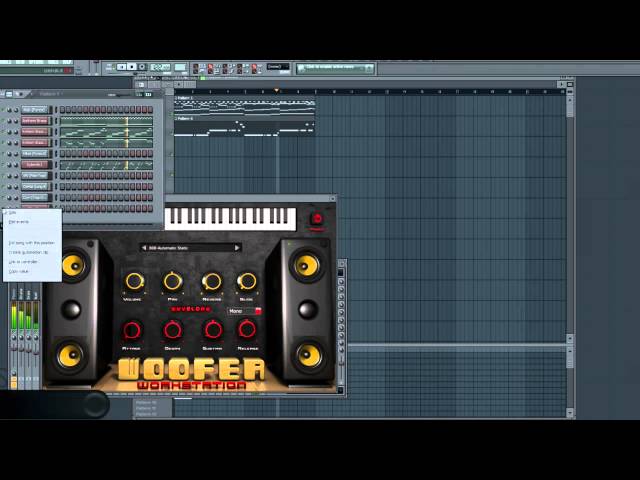Screen dimensions: 640x480
Task: Click the Woofer Pan knob
Action: tap(173, 282)
